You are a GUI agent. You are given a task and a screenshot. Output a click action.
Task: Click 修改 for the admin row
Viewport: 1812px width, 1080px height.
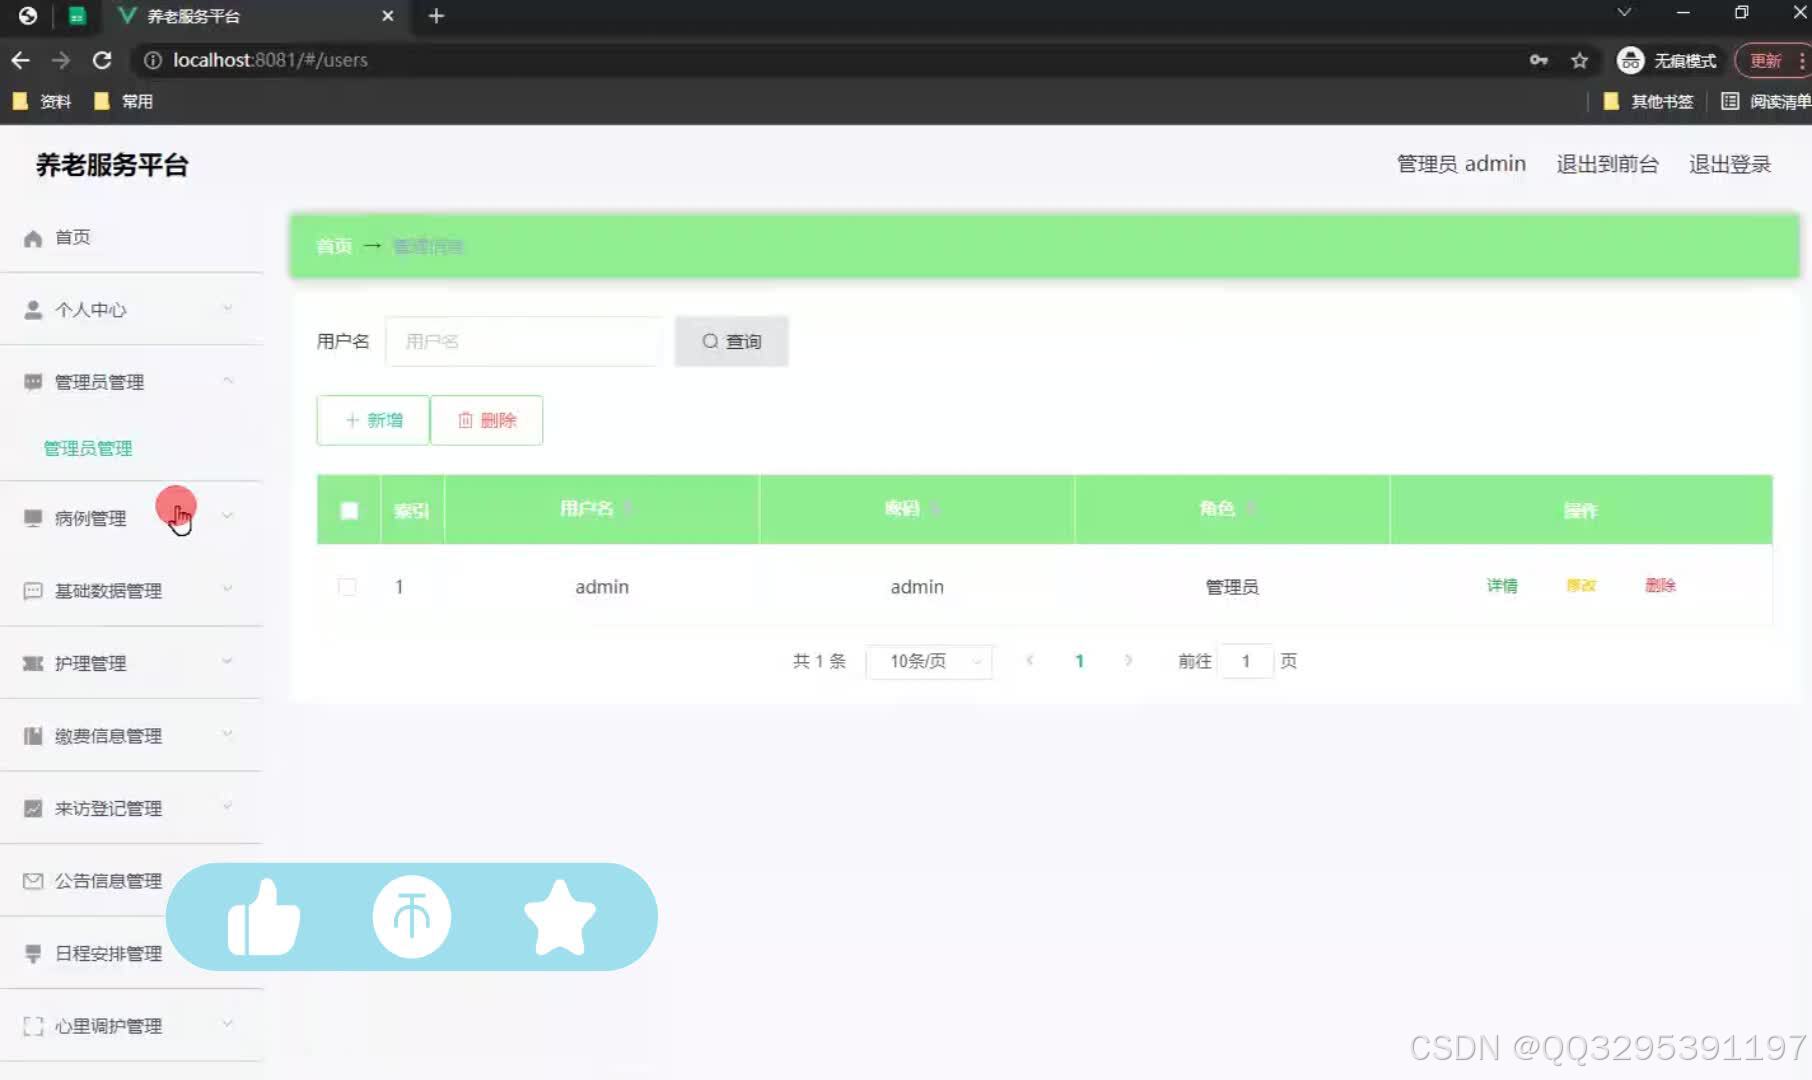pyautogui.click(x=1581, y=586)
